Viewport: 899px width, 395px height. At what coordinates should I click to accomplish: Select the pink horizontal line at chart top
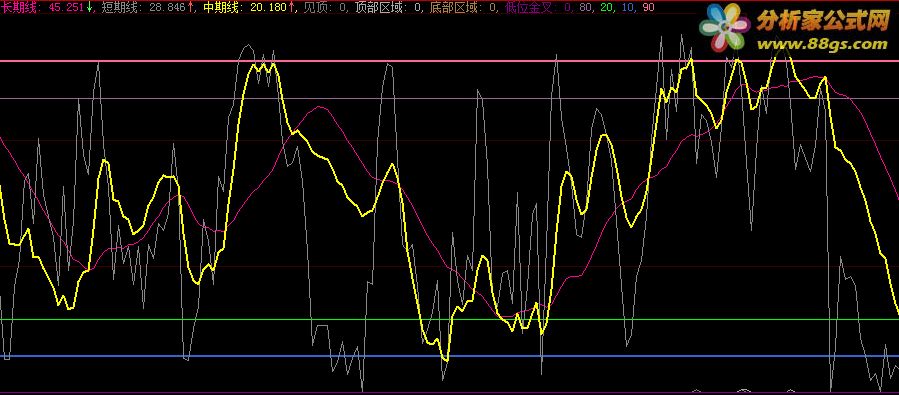[450, 60]
